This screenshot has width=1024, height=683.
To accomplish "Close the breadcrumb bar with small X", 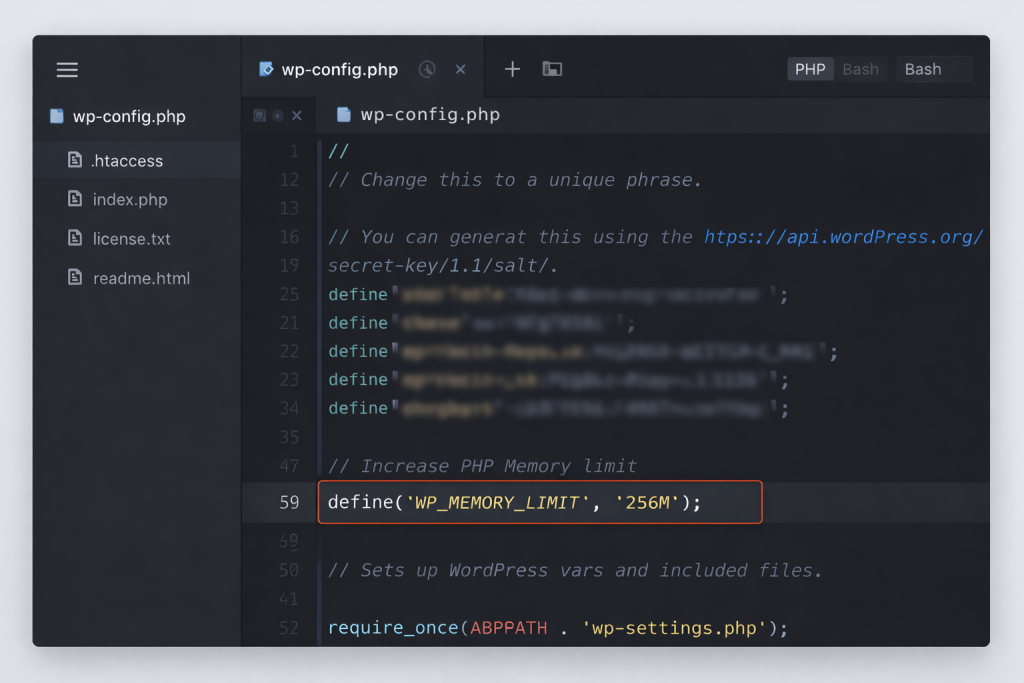I will pyautogui.click(x=297, y=116).
